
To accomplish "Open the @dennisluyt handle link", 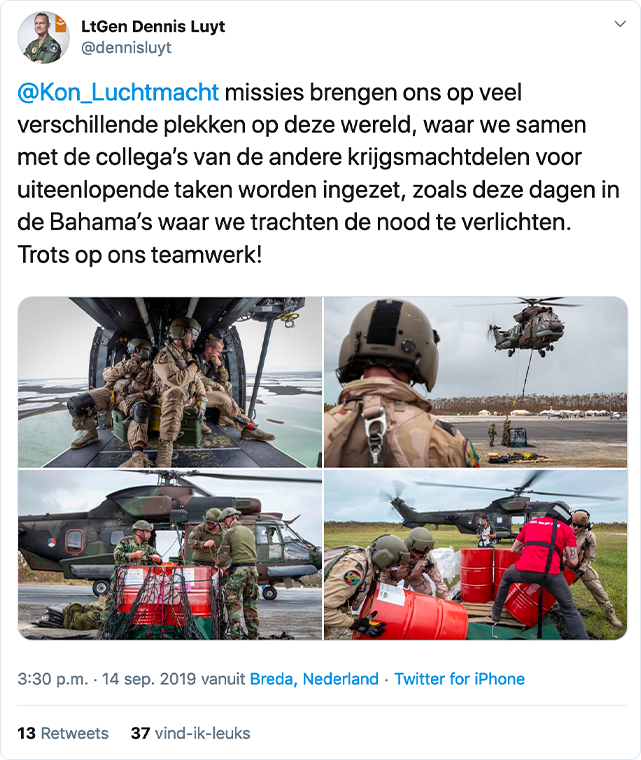I will (x=126, y=48).
